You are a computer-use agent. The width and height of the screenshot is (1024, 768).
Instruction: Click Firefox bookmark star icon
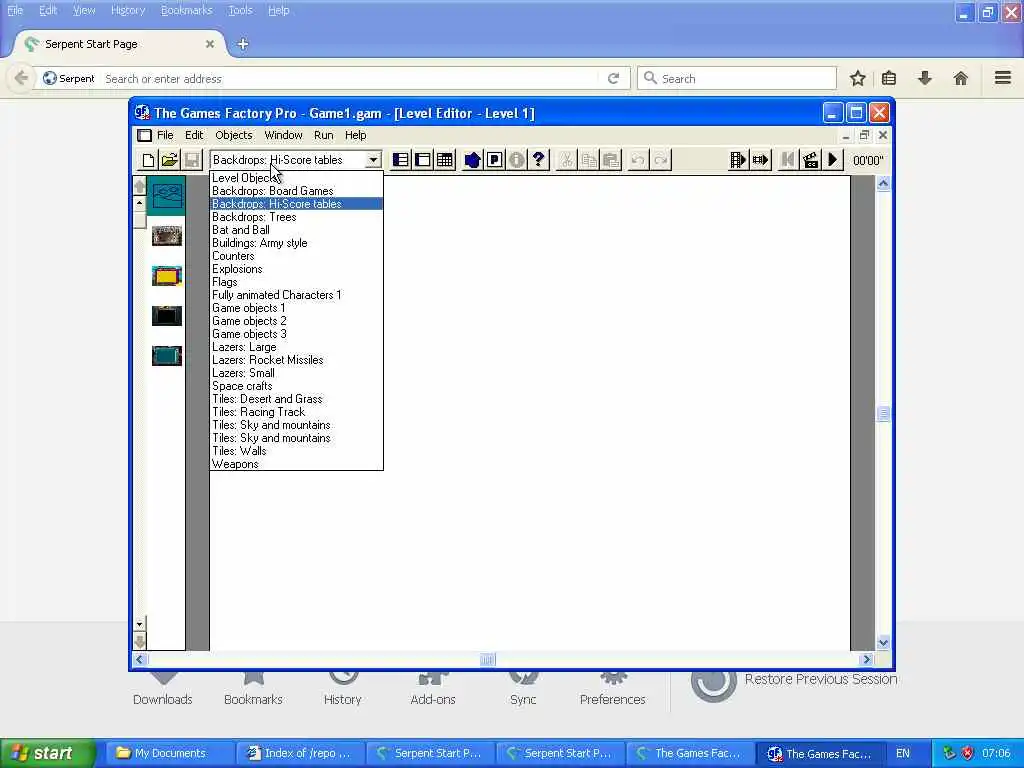tap(857, 79)
